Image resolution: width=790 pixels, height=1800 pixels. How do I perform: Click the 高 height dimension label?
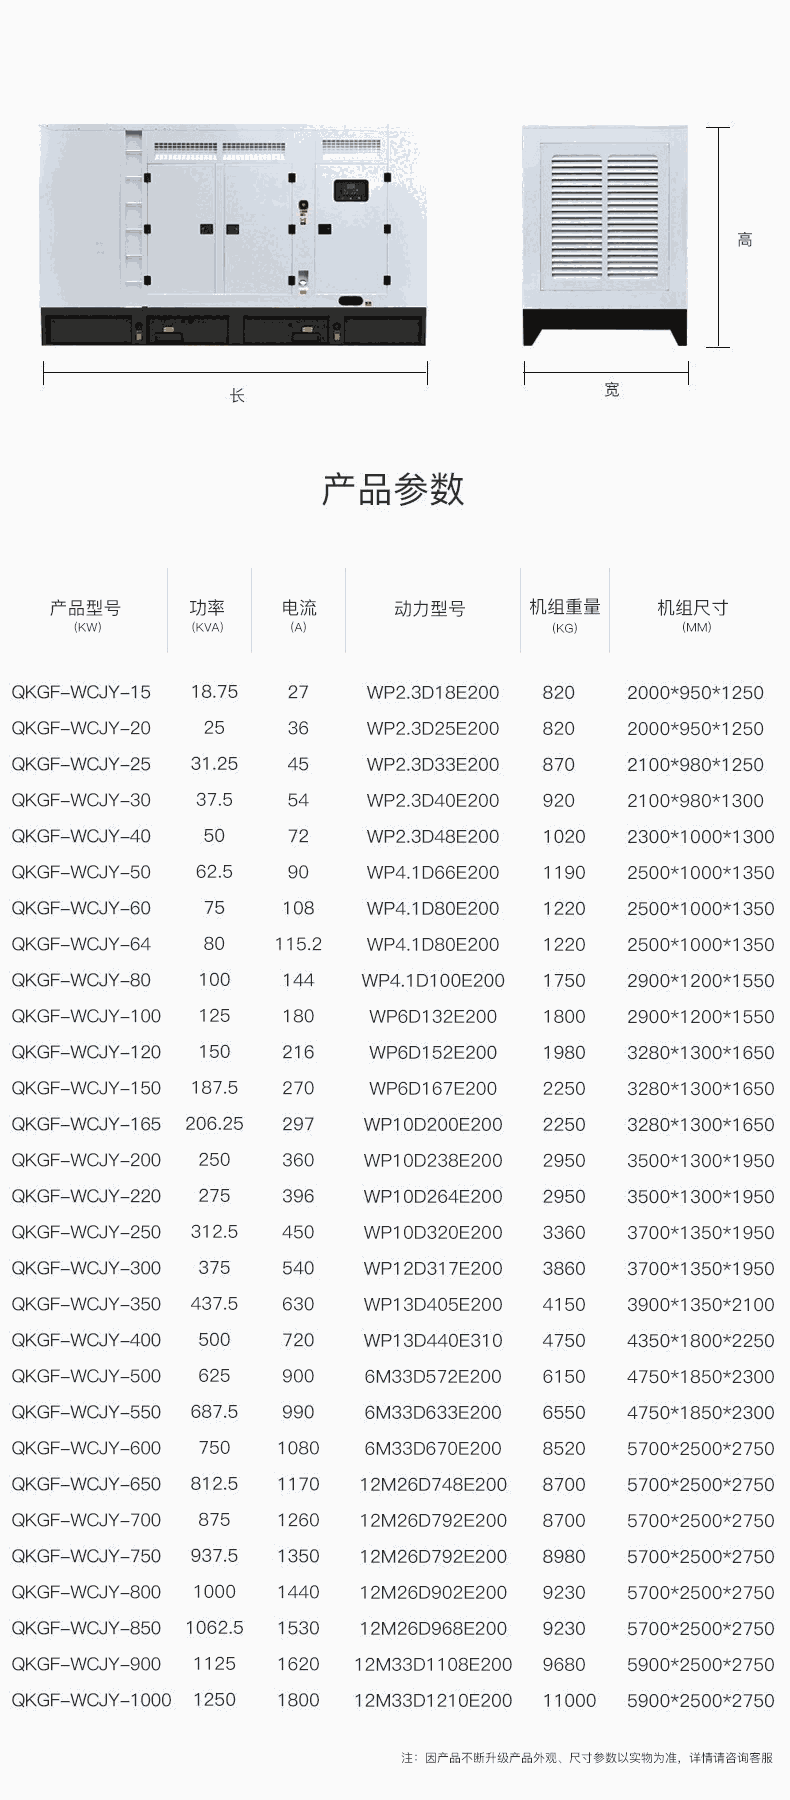click(744, 240)
